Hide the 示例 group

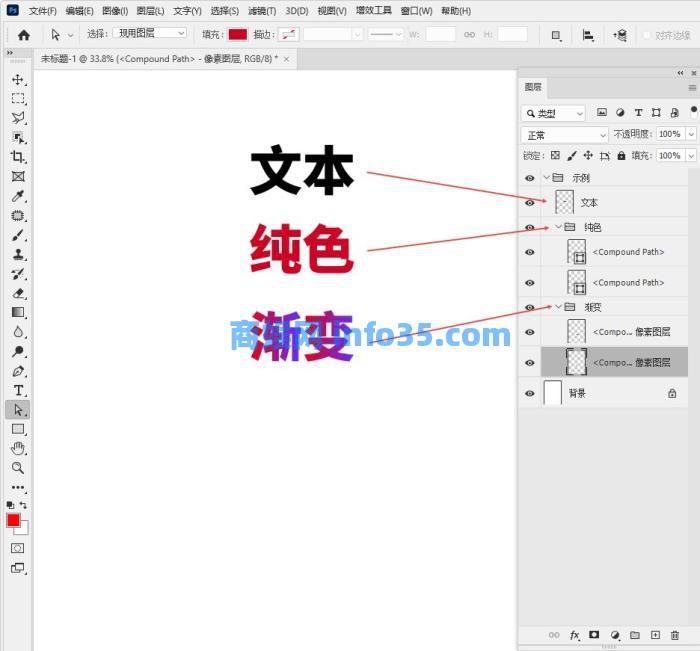click(x=530, y=178)
